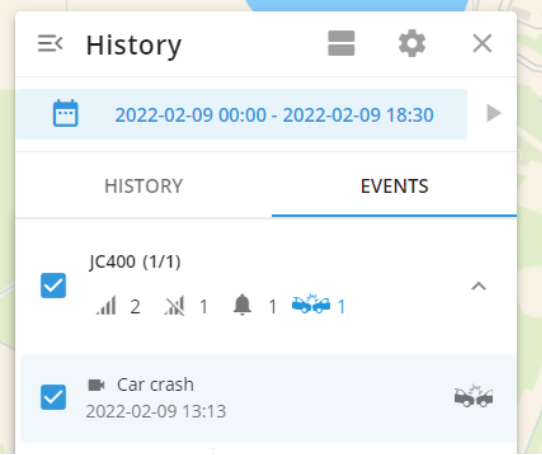The width and height of the screenshot is (542, 455).
Task: Filter by signal connection events icon
Action: (106, 306)
